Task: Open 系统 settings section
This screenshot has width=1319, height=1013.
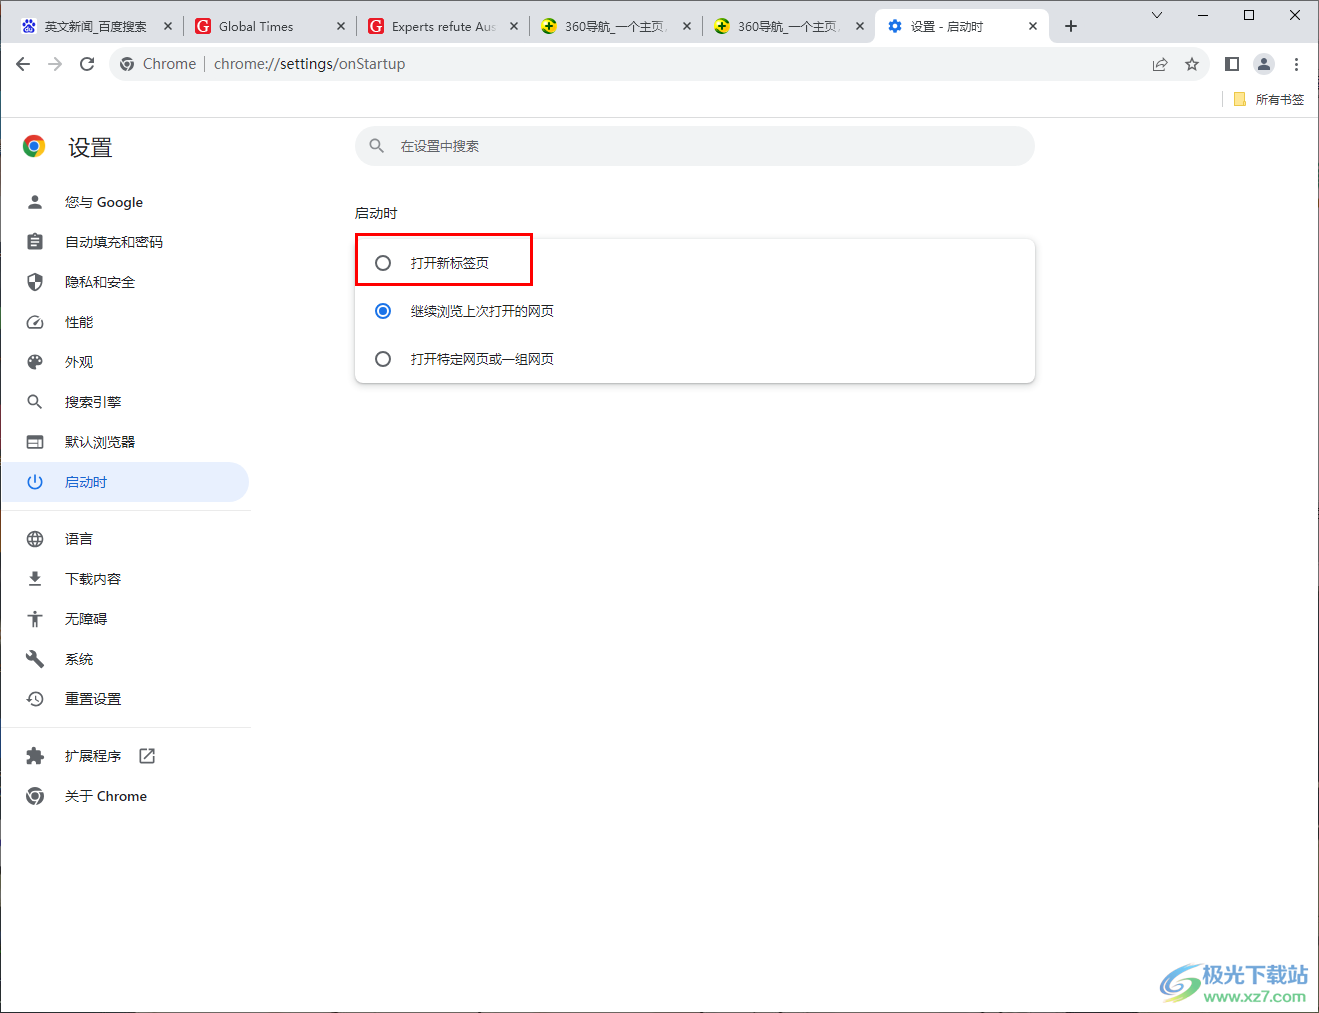Action: point(125,659)
